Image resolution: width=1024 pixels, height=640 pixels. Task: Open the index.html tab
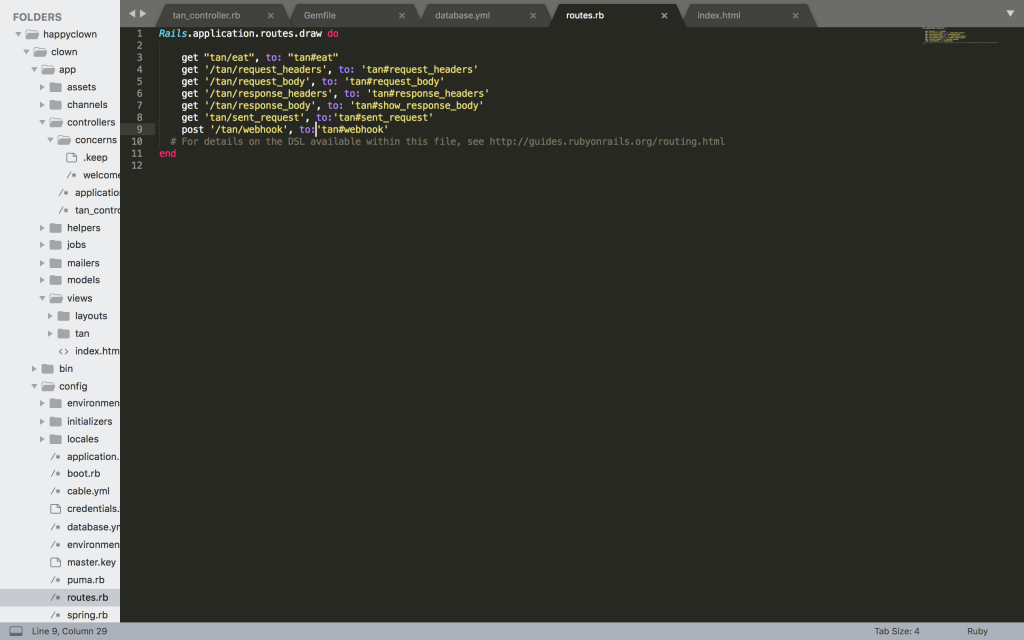tap(718, 15)
